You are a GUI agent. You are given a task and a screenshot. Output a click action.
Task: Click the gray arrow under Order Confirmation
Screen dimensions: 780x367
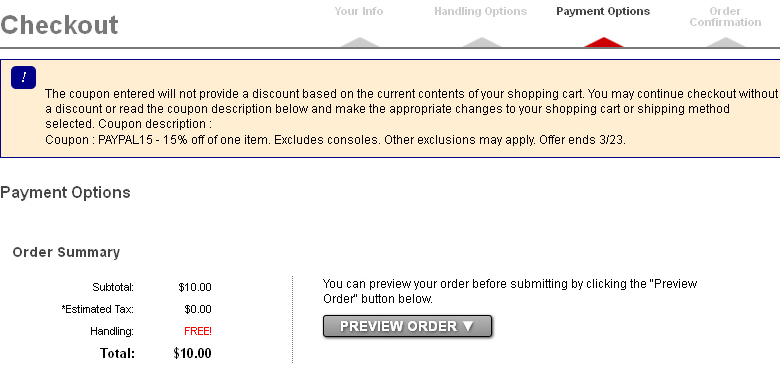coord(725,42)
